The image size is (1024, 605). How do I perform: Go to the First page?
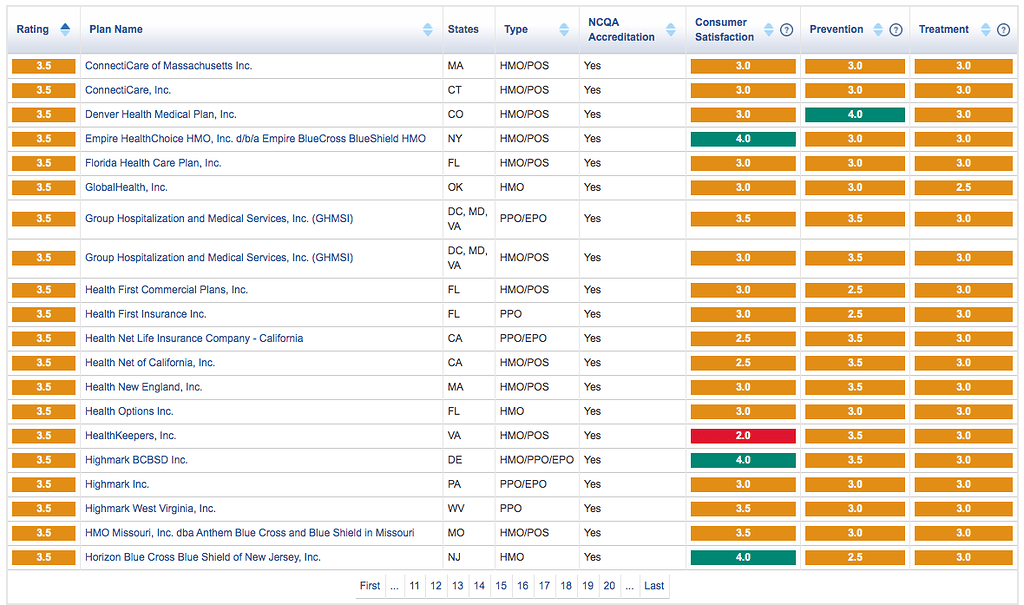coord(370,586)
